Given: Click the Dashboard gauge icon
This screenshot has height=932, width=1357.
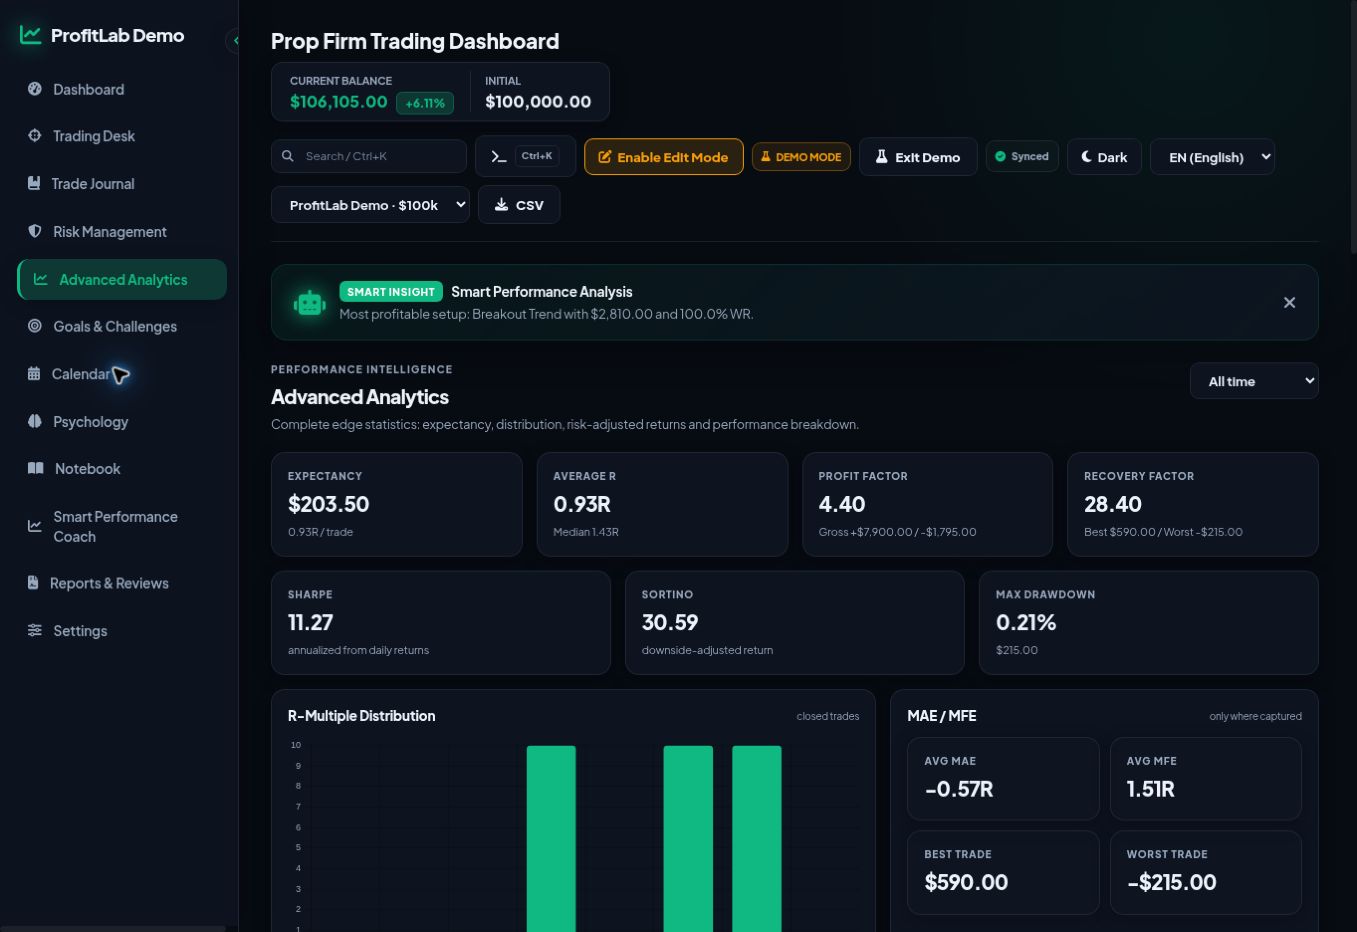Looking at the screenshot, I should point(35,89).
